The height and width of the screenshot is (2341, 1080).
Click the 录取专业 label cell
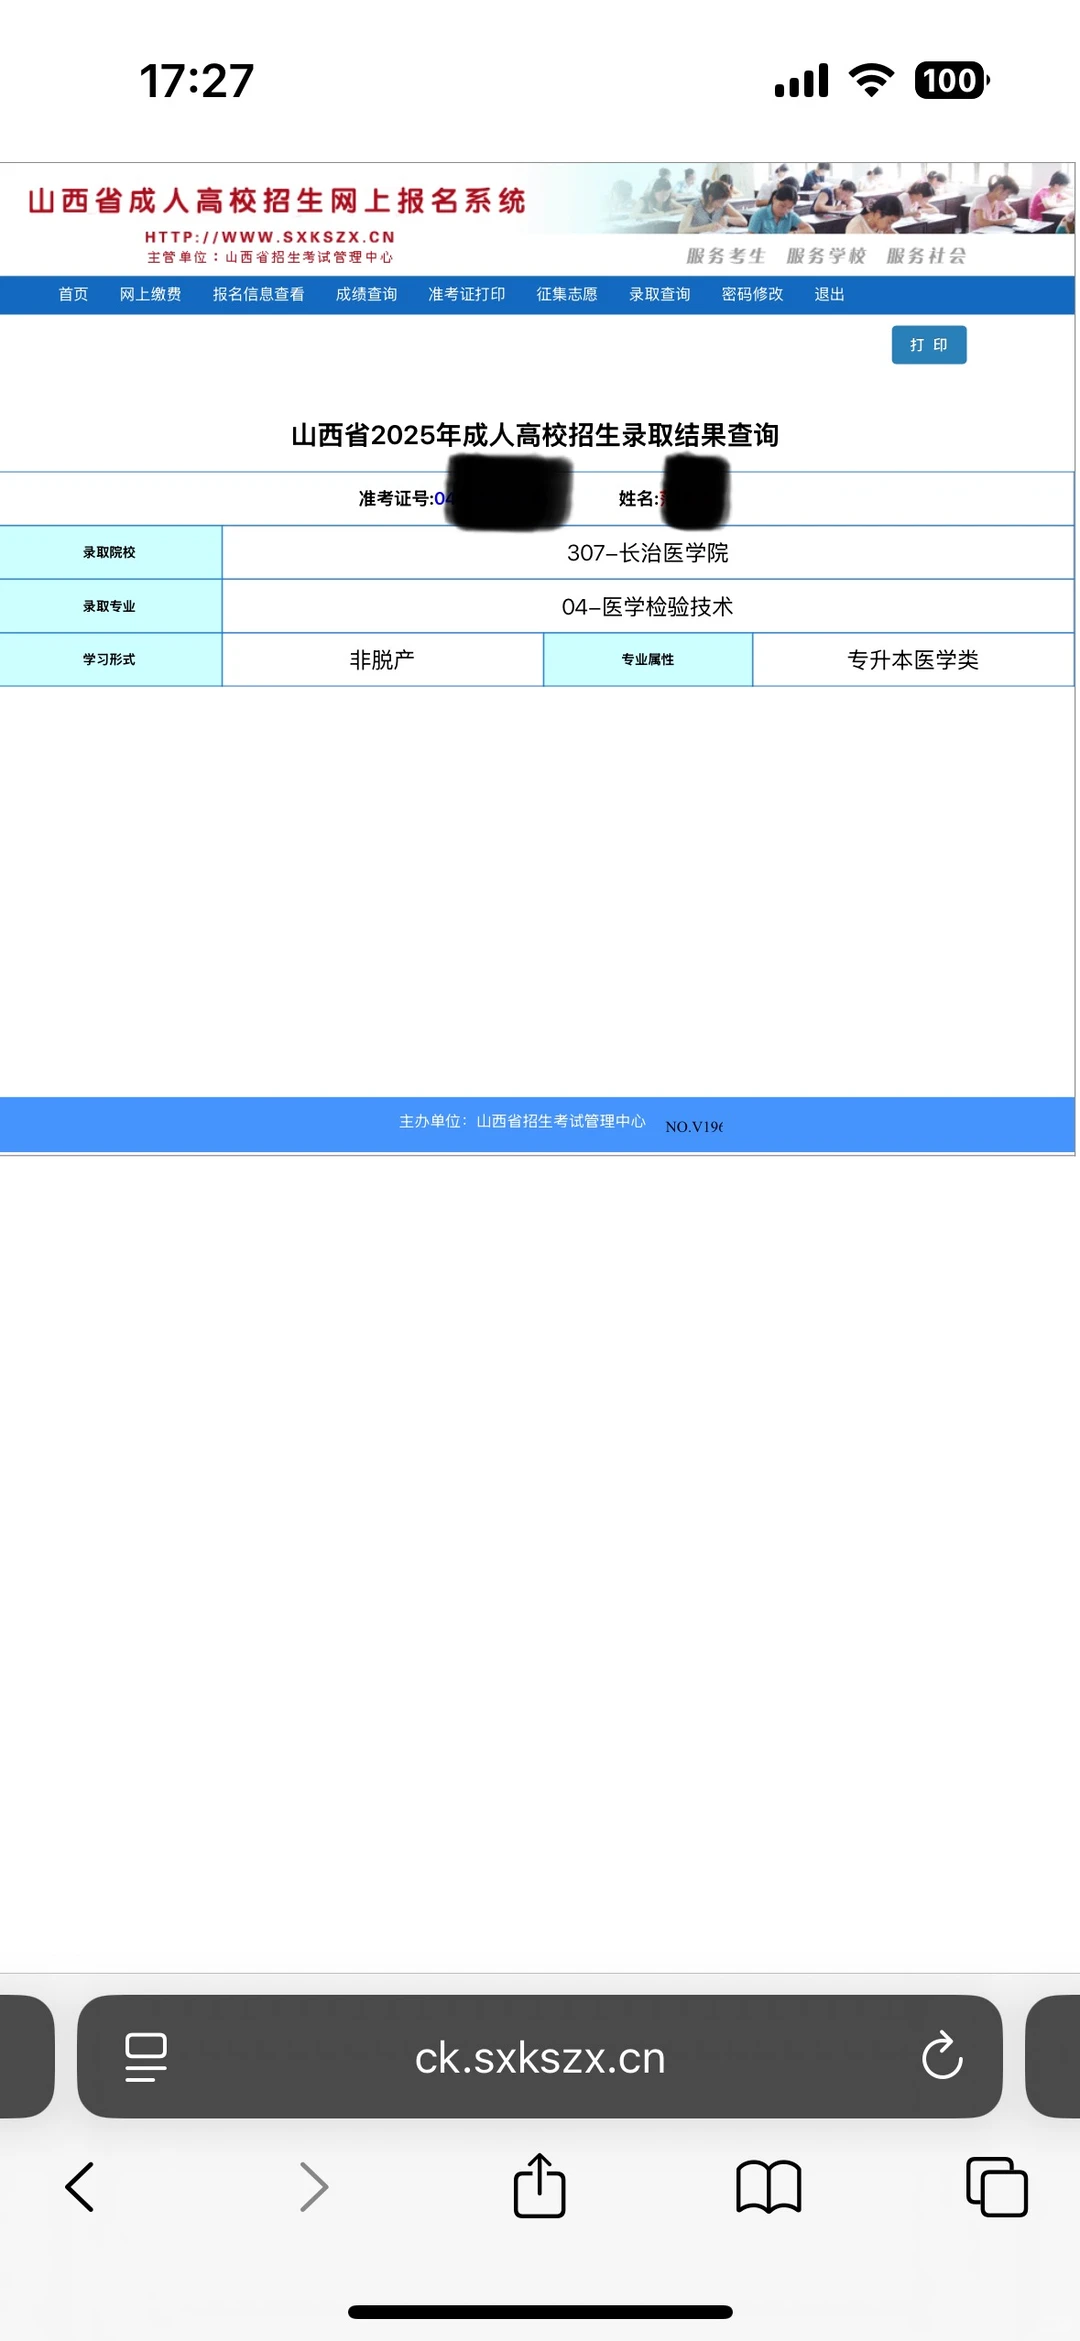(110, 606)
